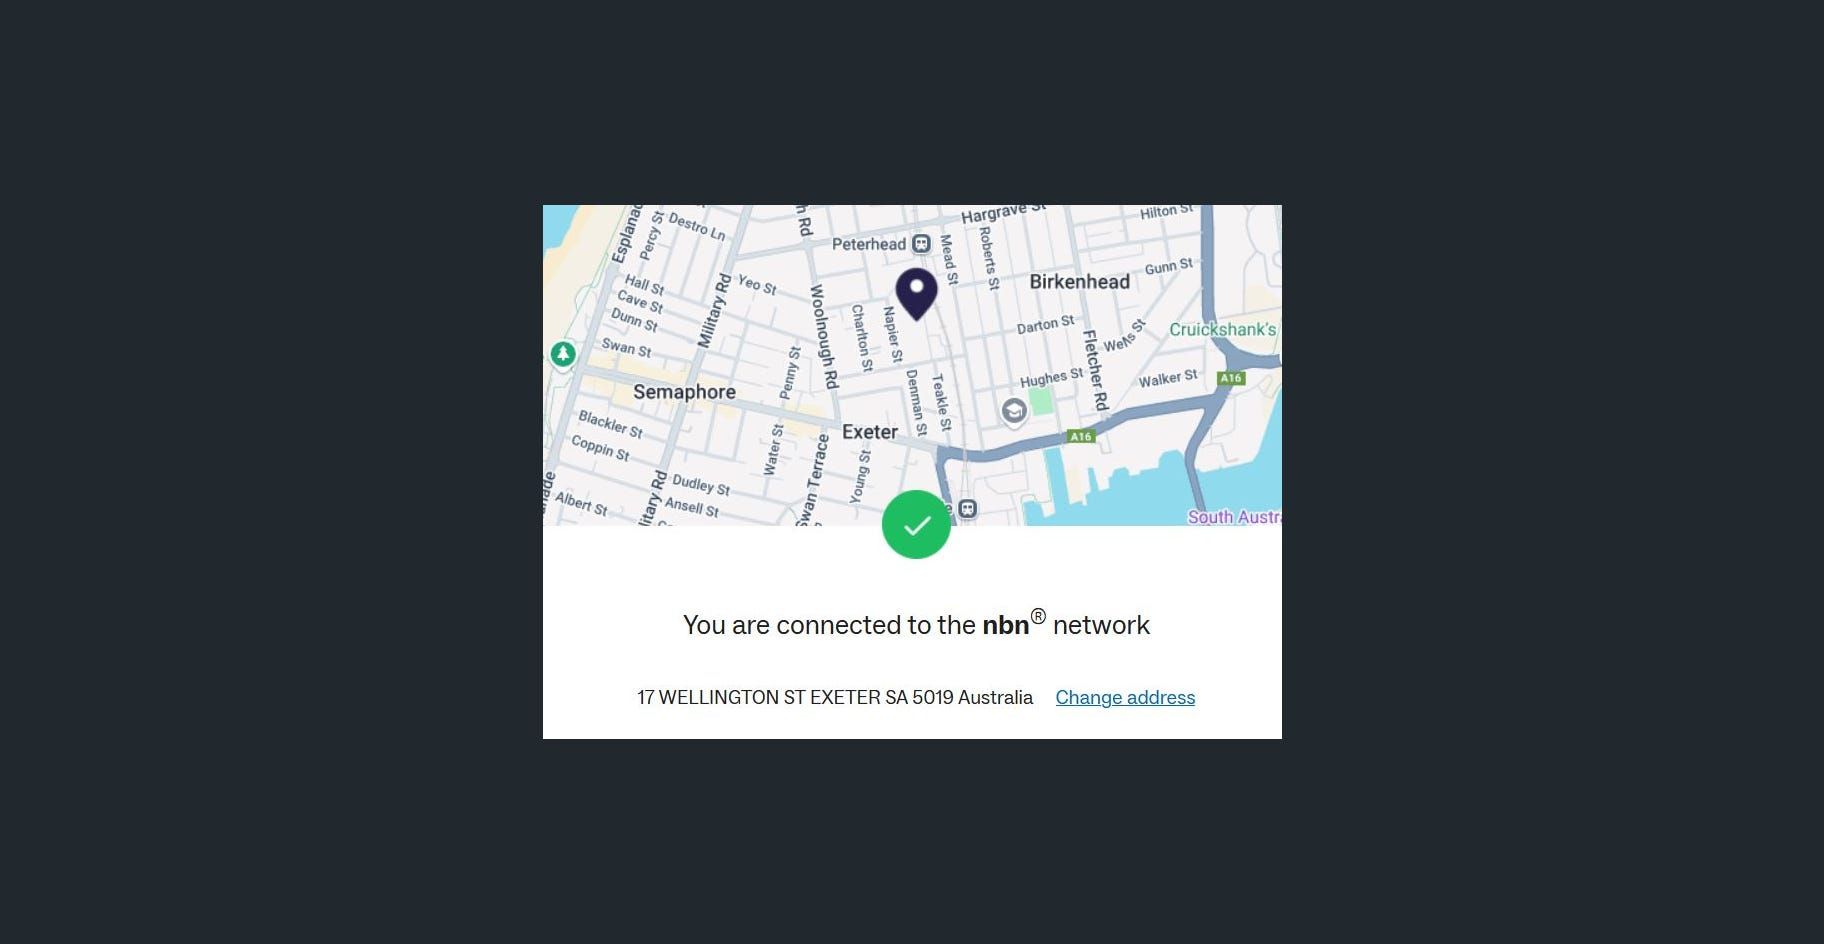Click the Cruickshank's place label

[1223, 329]
